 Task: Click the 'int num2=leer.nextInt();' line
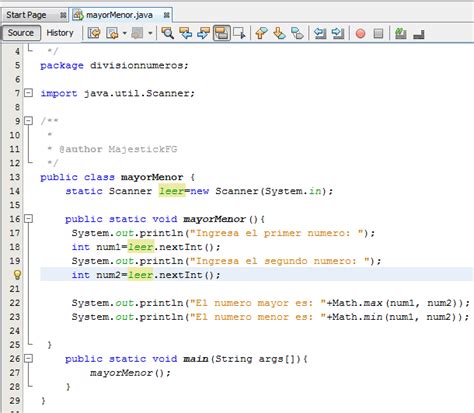coord(146,275)
